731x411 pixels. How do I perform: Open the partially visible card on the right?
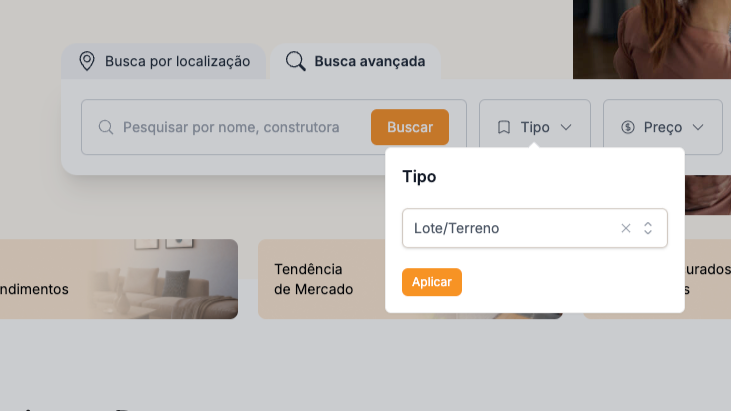pos(708,279)
